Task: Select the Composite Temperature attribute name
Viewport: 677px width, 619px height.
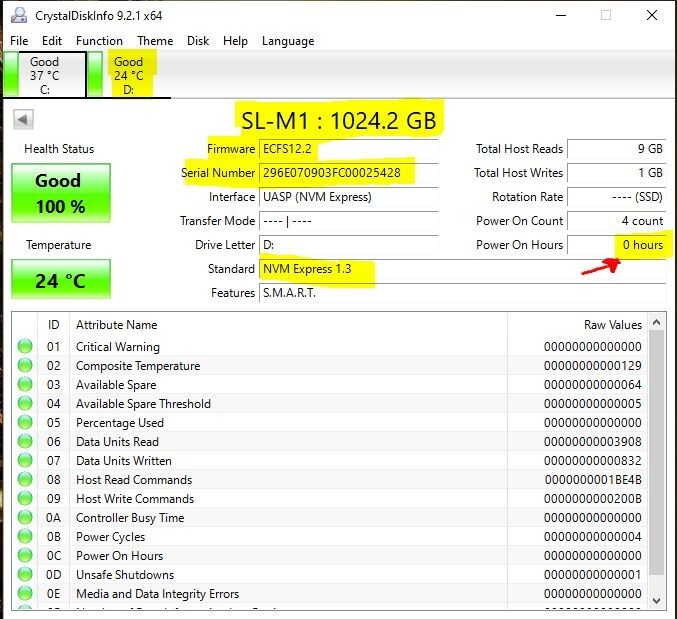Action: [x=138, y=366]
